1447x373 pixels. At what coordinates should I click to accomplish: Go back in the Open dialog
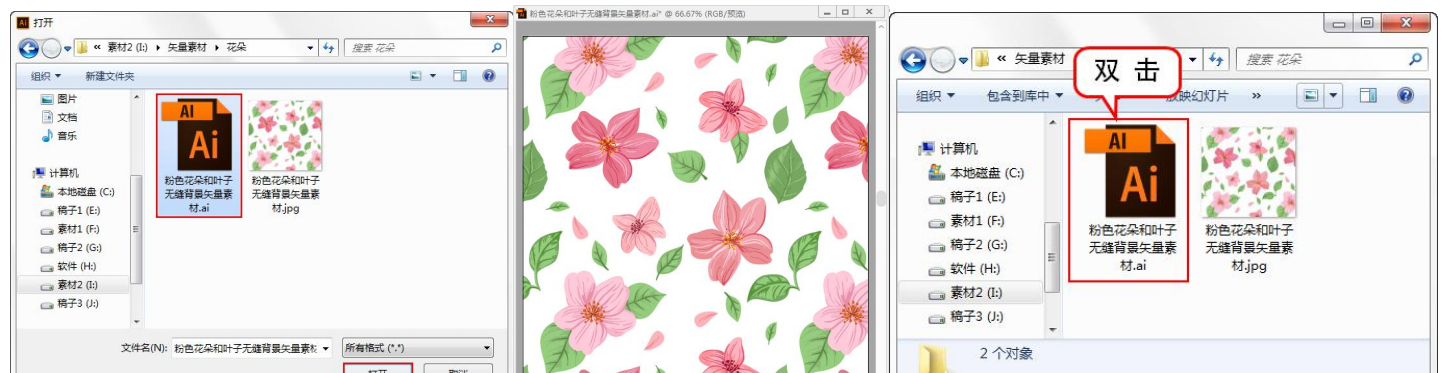28,47
